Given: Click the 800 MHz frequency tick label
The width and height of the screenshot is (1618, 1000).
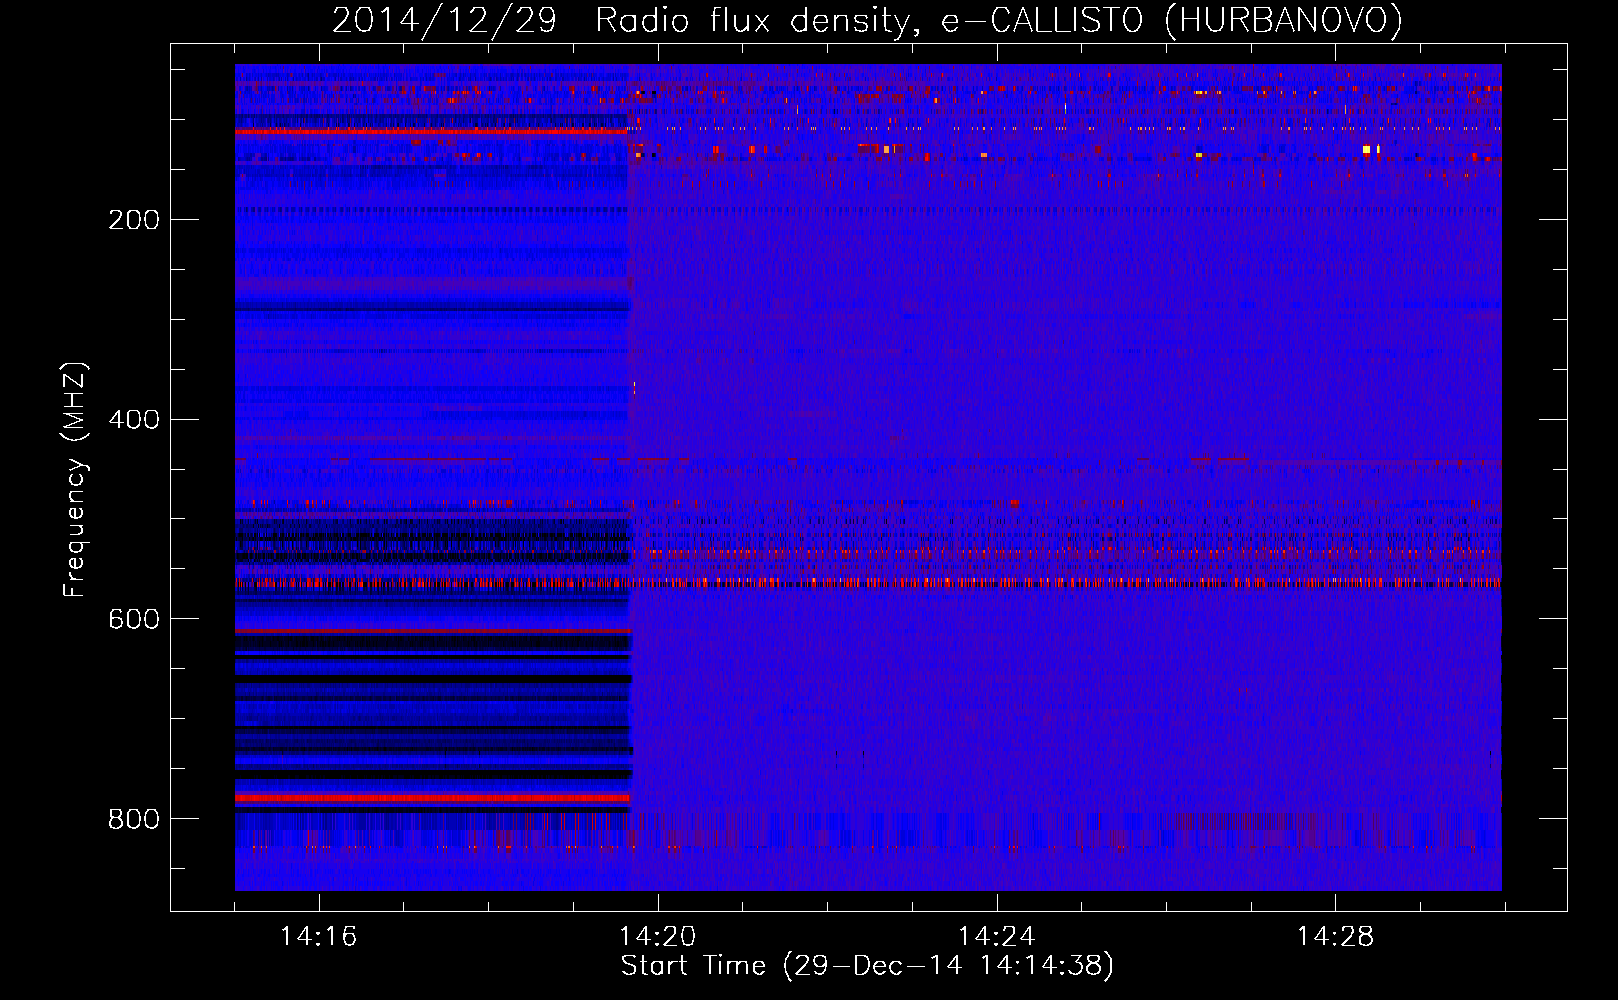Looking at the screenshot, I should point(134,820).
